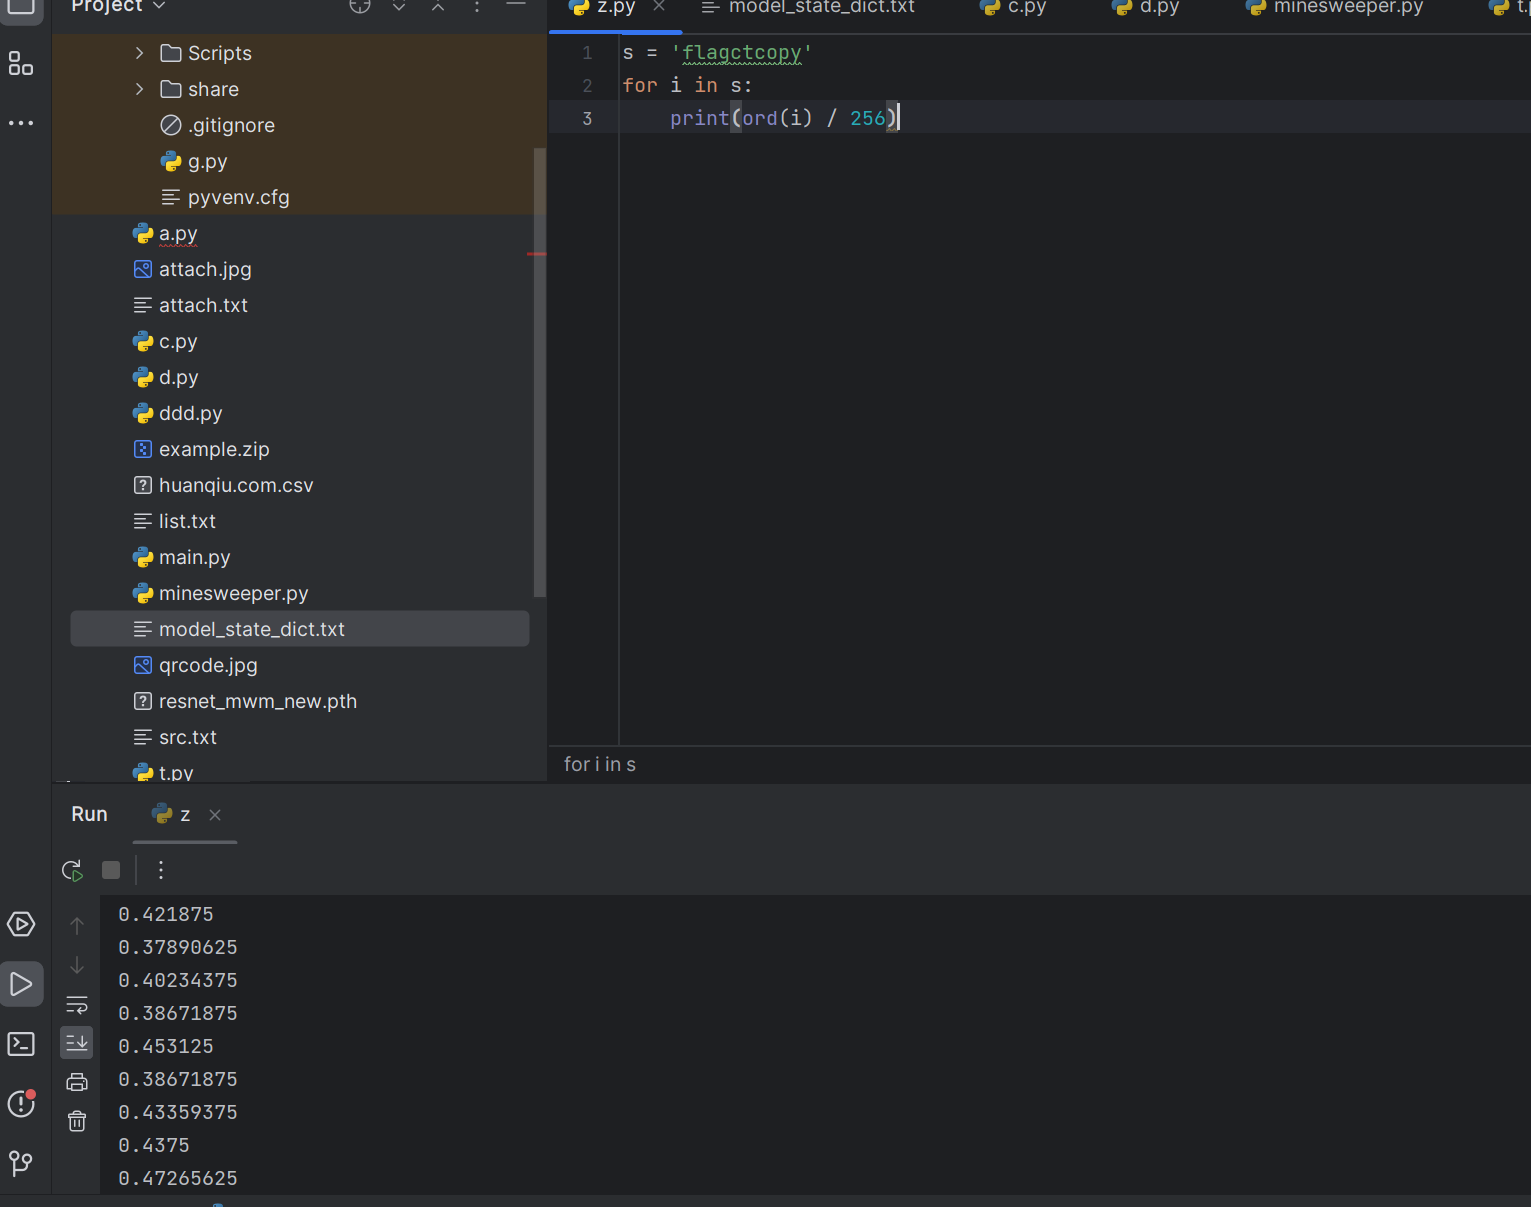Open the Problems tool window
1531x1207 pixels.
pyautogui.click(x=21, y=1104)
